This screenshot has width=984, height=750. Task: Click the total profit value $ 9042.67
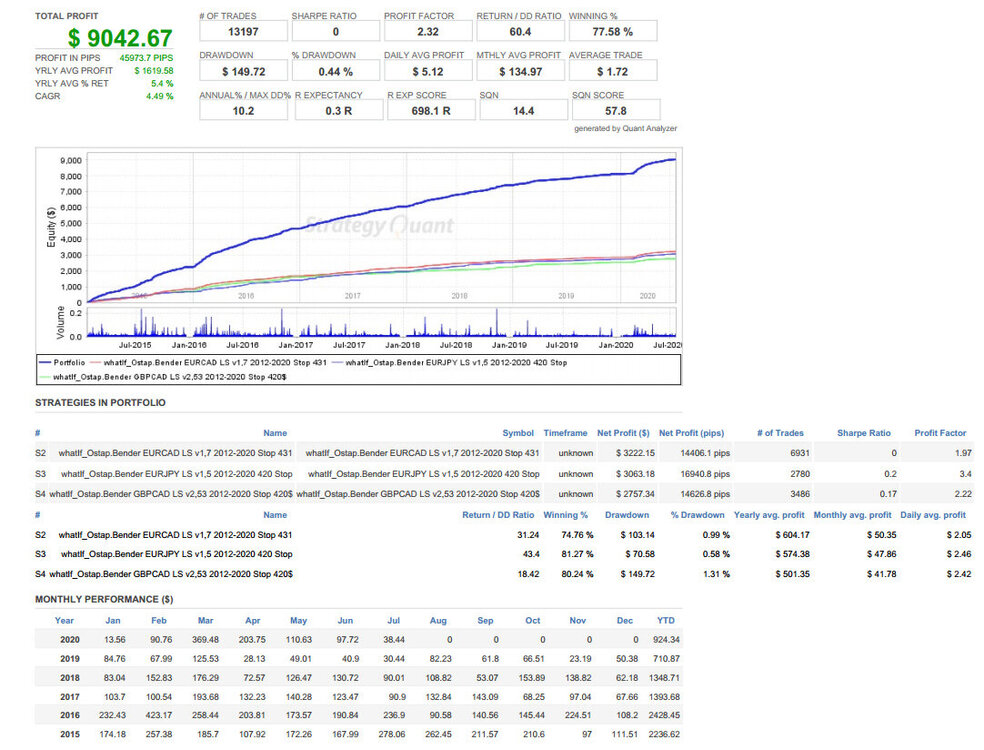tap(119, 38)
